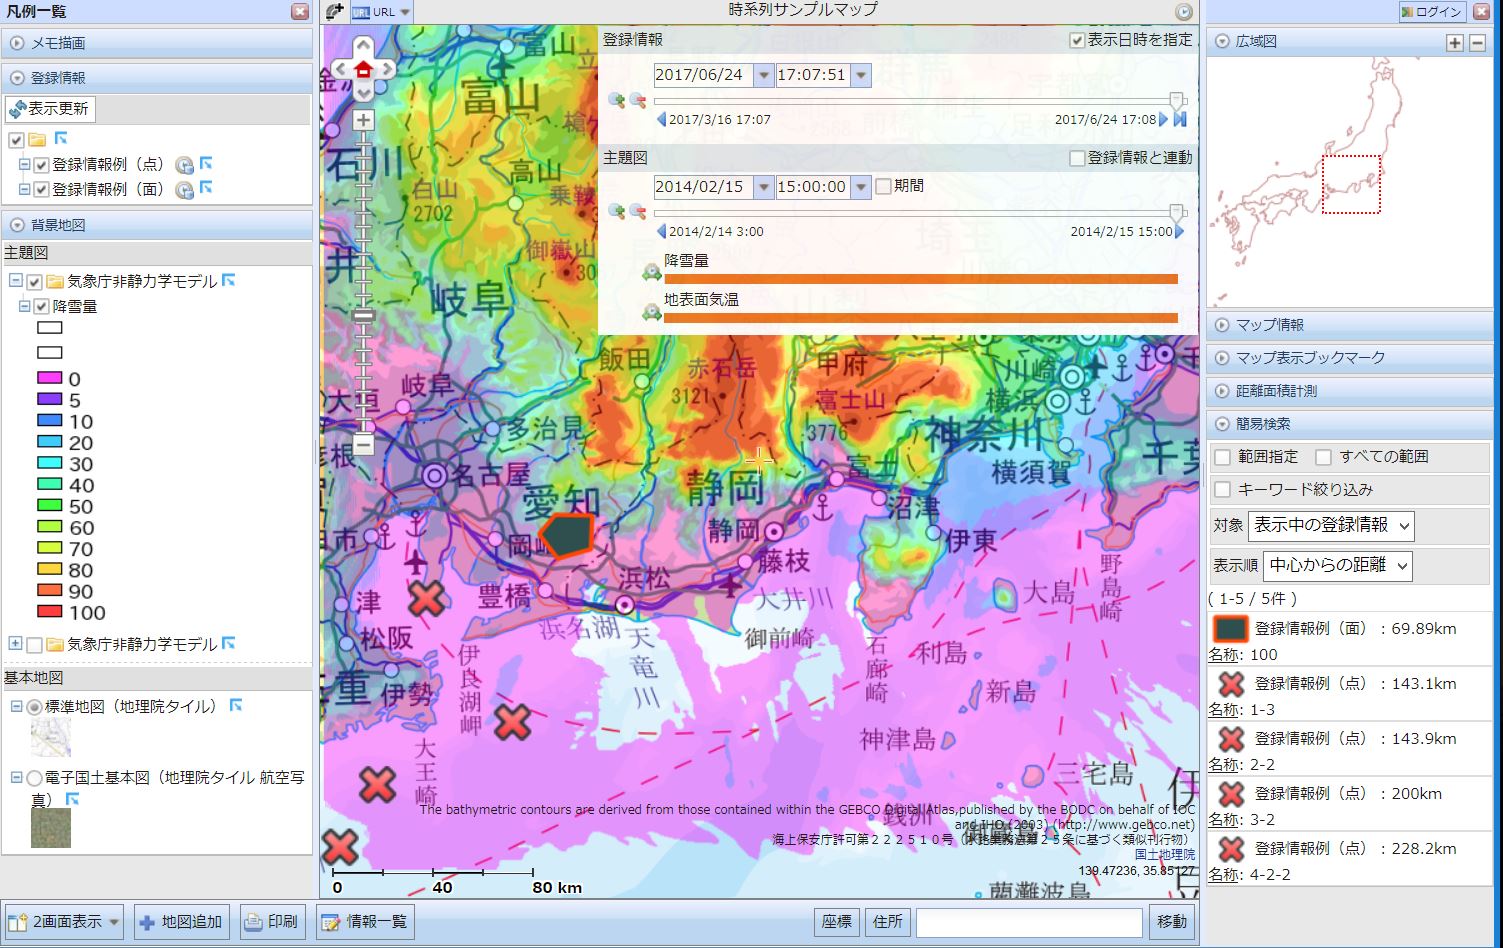This screenshot has height=948, width=1503.
Task: Click the address search input field
Action: tap(1028, 922)
